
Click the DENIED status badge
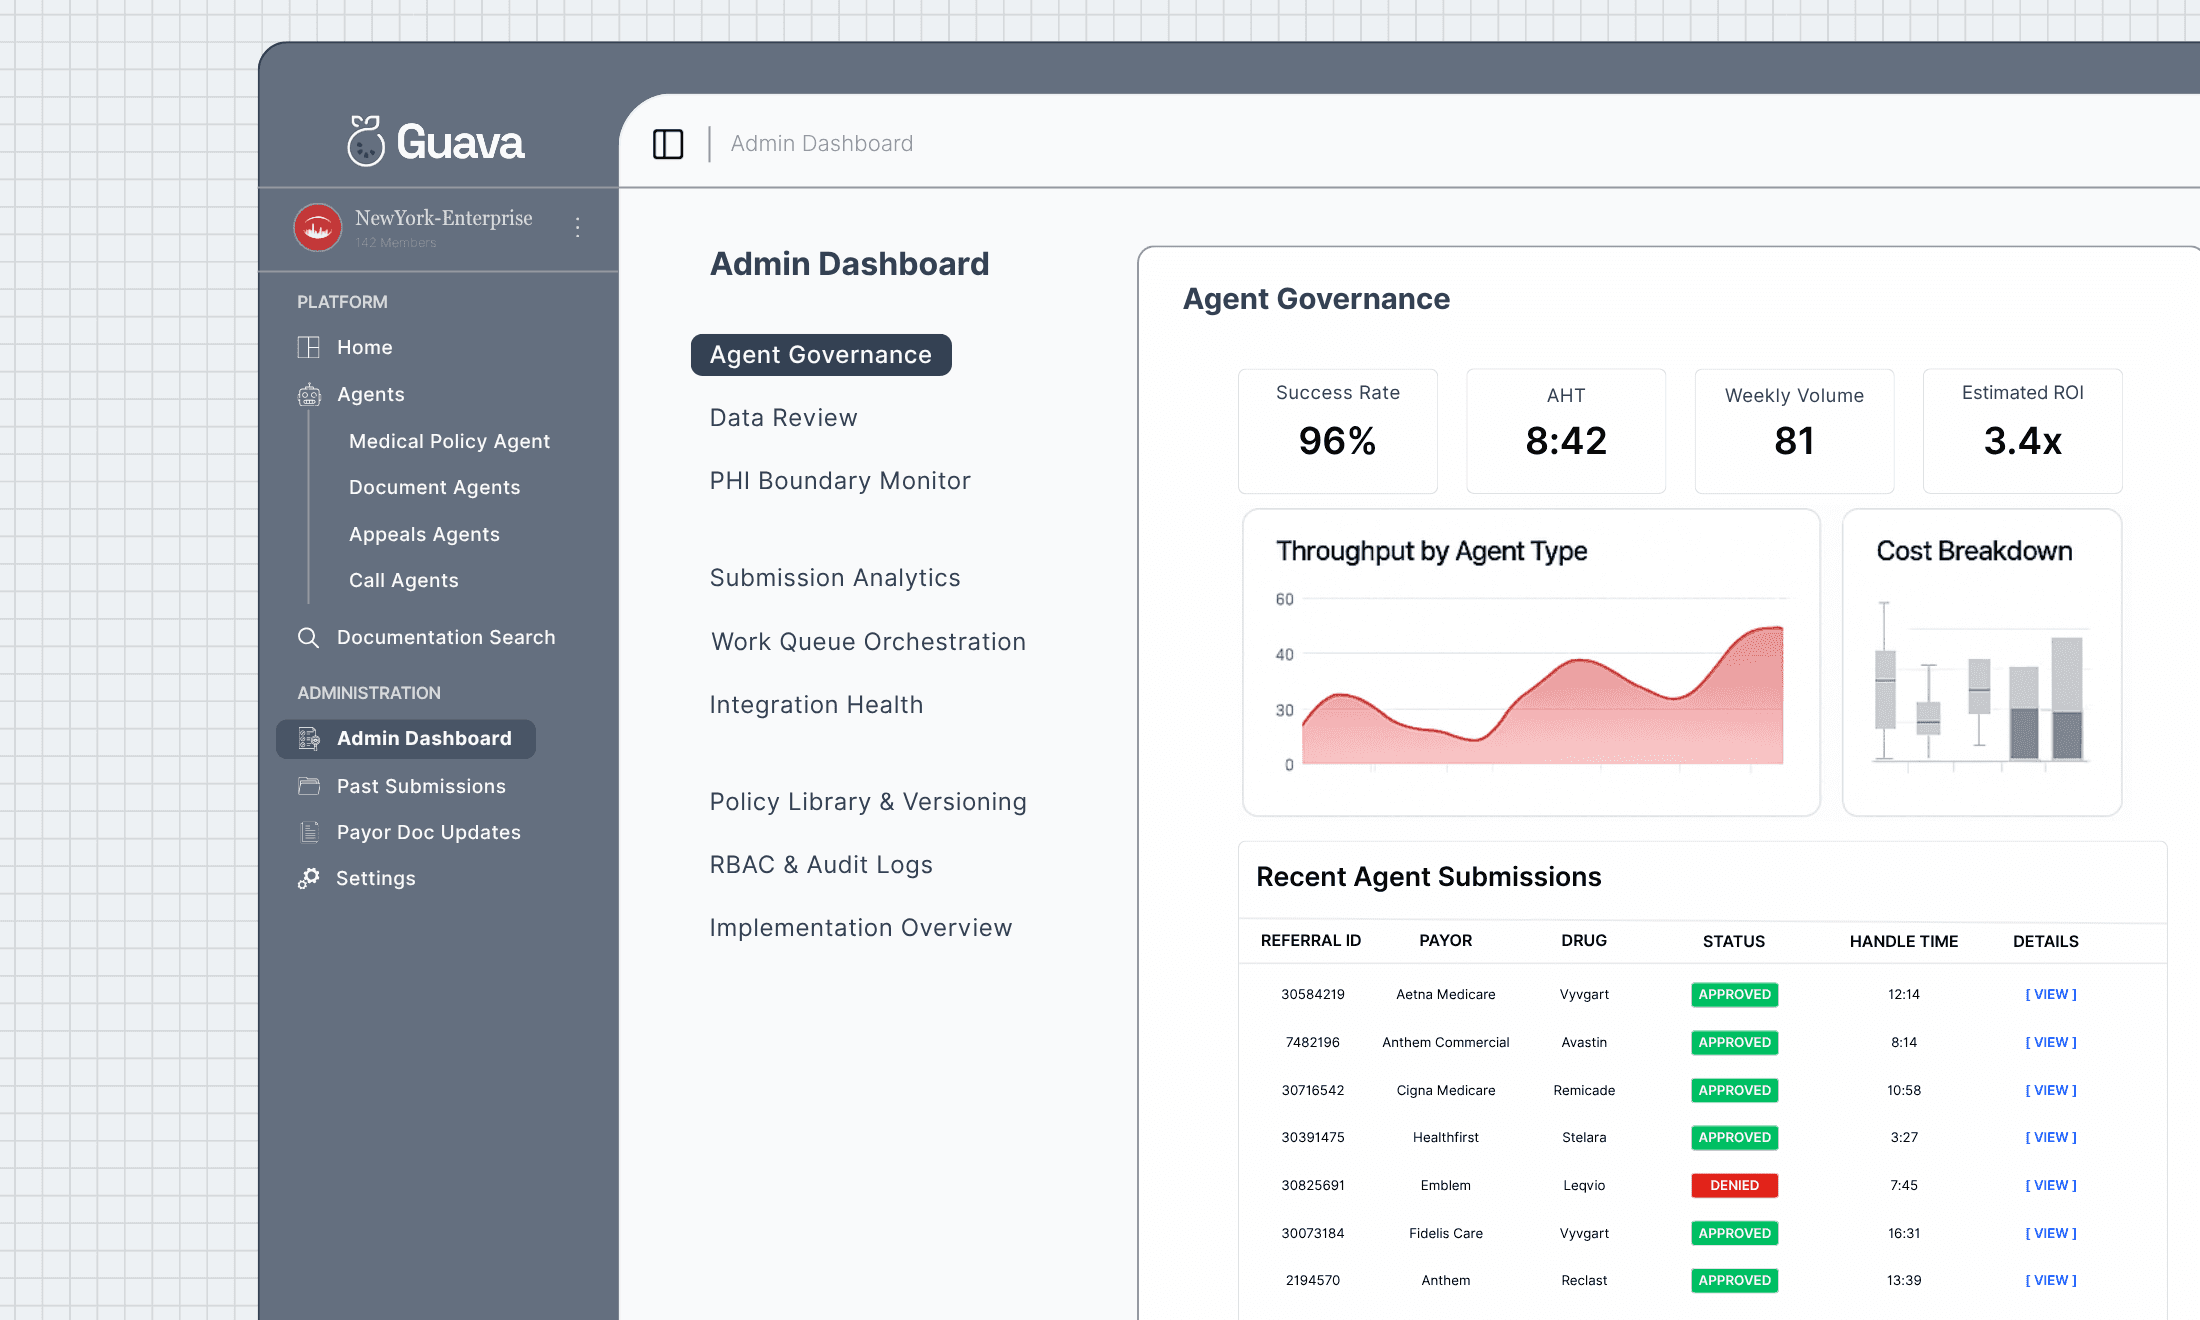pos(1734,1185)
